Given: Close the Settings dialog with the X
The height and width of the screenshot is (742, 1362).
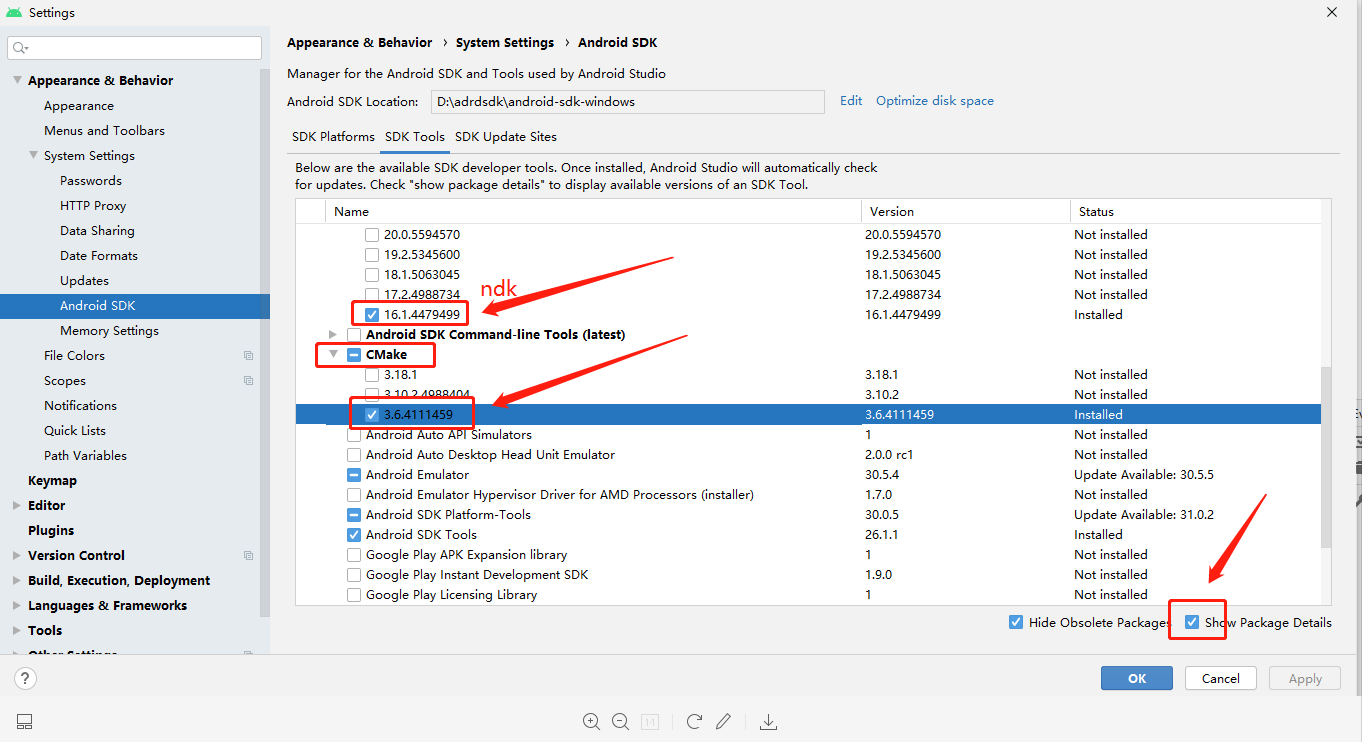Looking at the screenshot, I should pos(1331,12).
